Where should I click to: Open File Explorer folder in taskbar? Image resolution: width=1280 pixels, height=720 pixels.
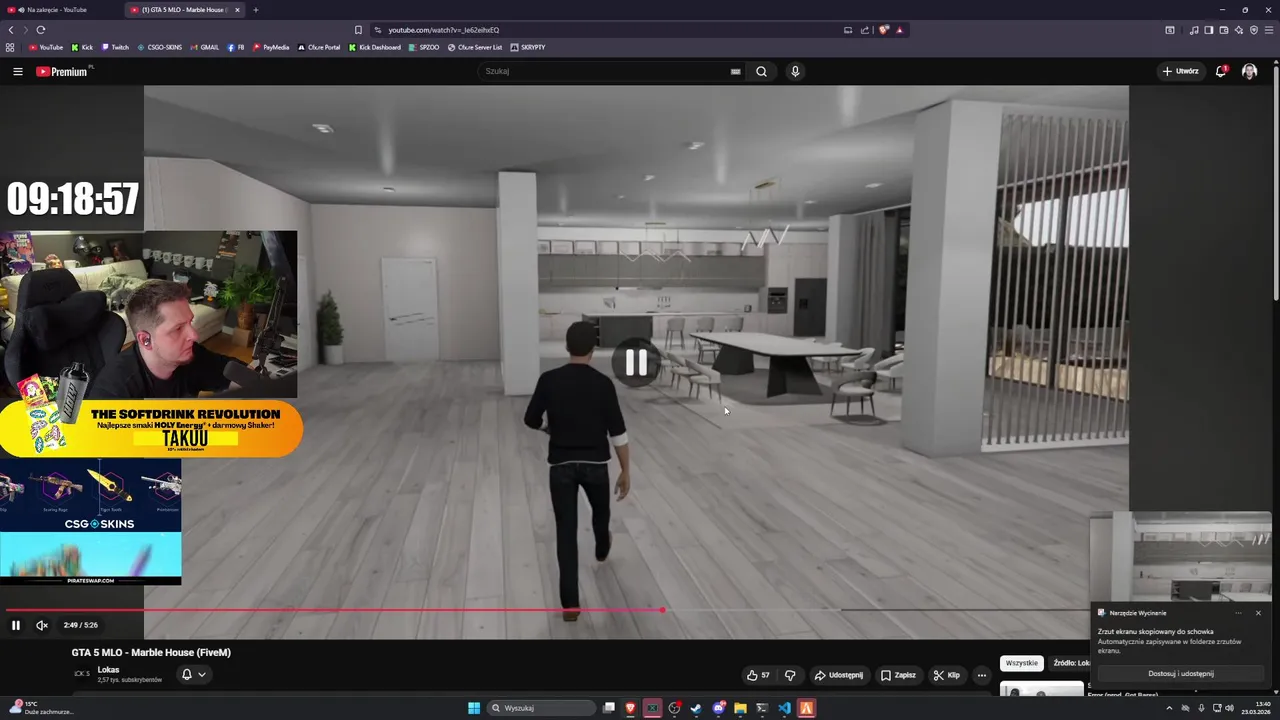pyautogui.click(x=740, y=708)
